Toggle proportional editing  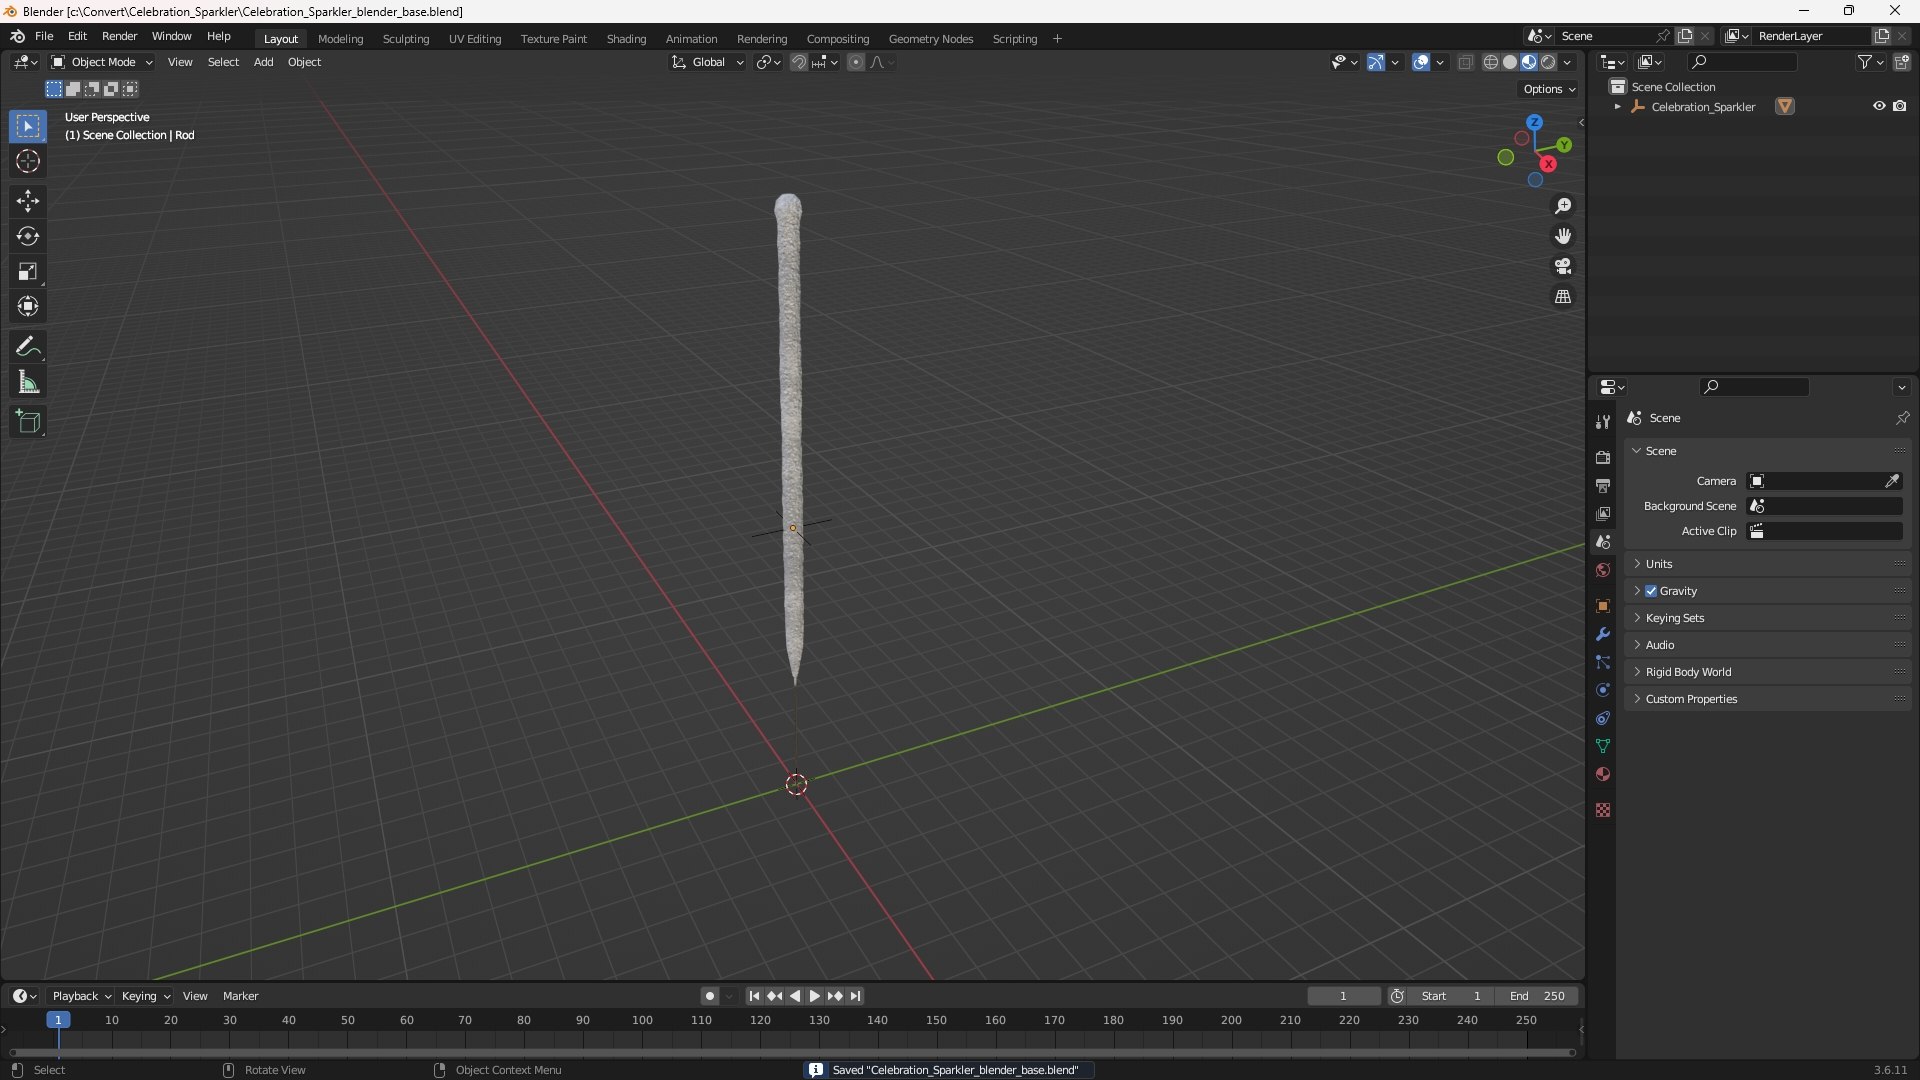(856, 62)
